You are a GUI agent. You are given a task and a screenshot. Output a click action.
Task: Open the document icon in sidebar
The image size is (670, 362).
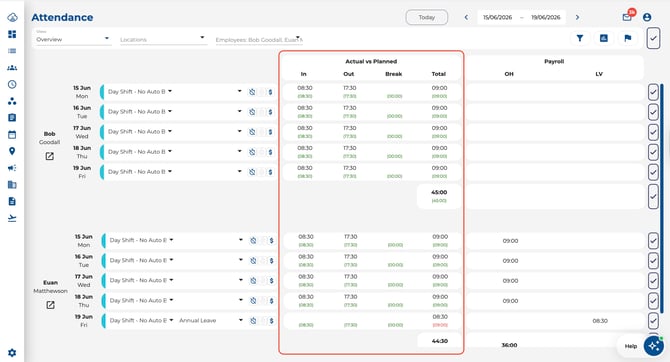click(12, 201)
